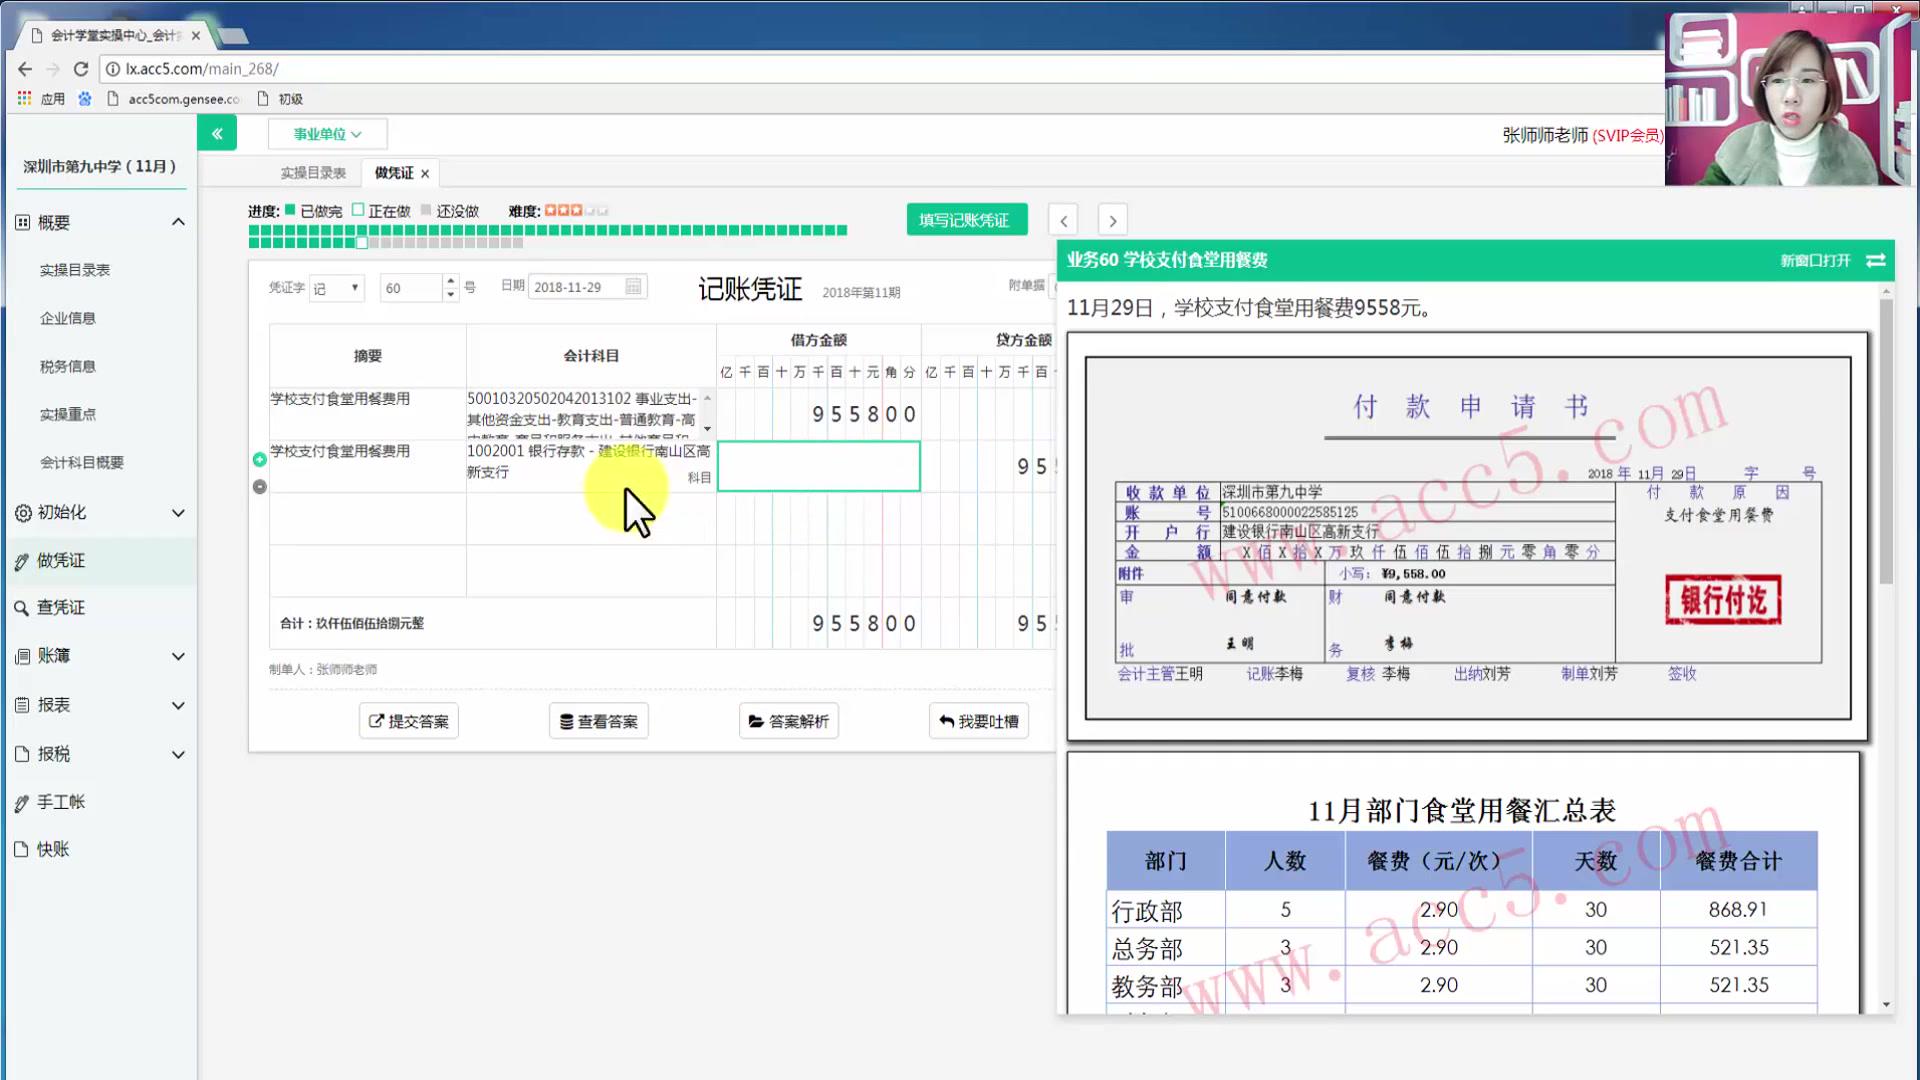Image resolution: width=1920 pixels, height=1080 pixels.
Task: Click 已做完 progress legend box
Action: coord(290,210)
